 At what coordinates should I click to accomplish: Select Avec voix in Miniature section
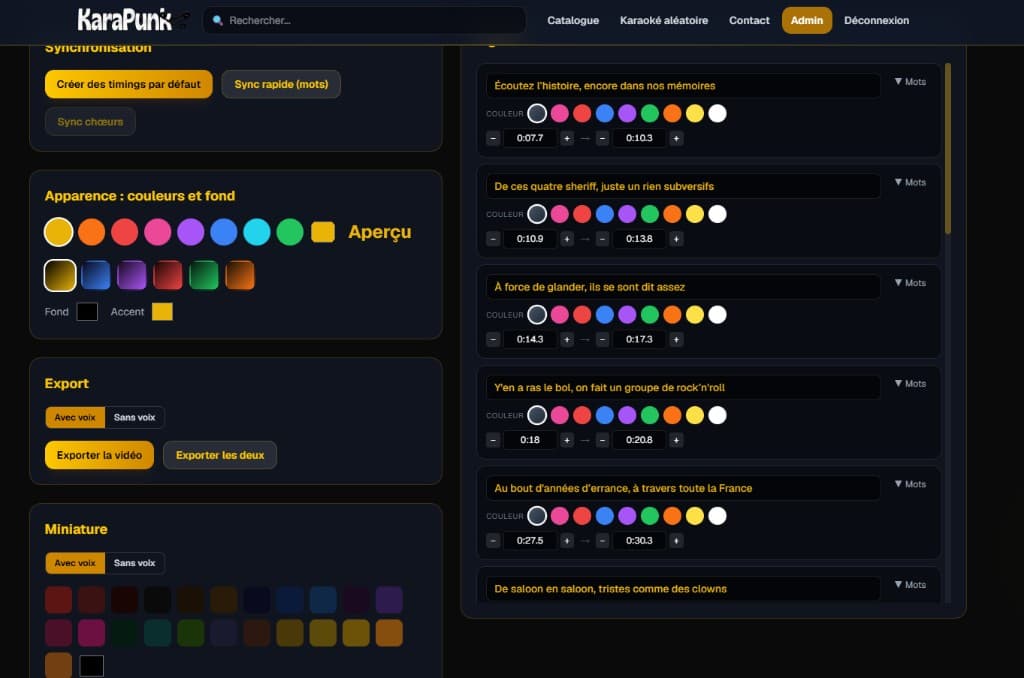75,563
